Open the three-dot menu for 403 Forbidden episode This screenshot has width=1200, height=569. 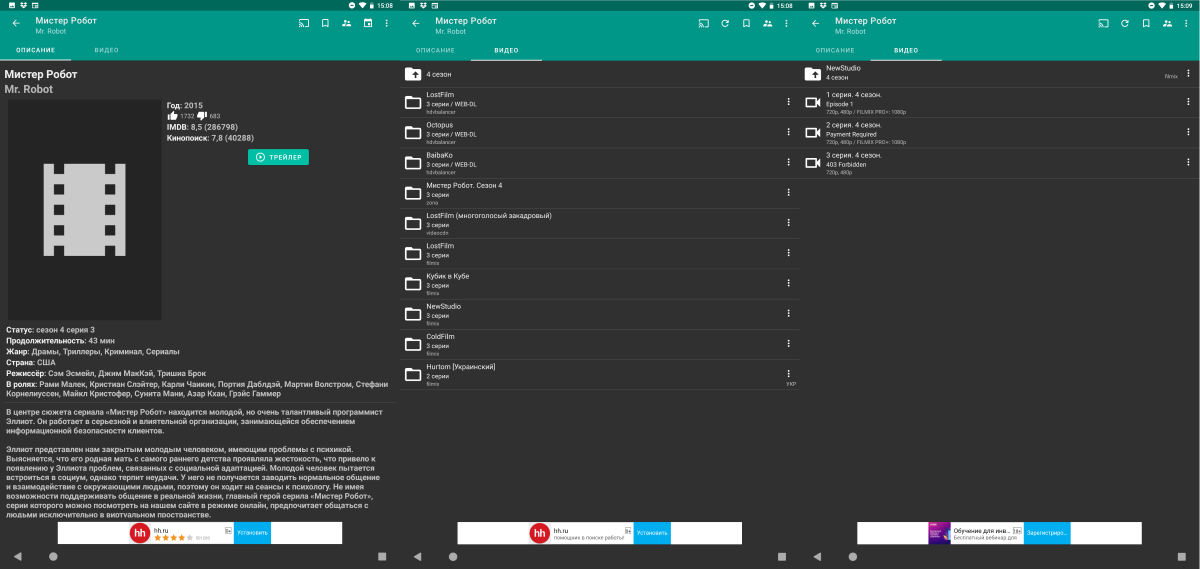pos(1188,161)
